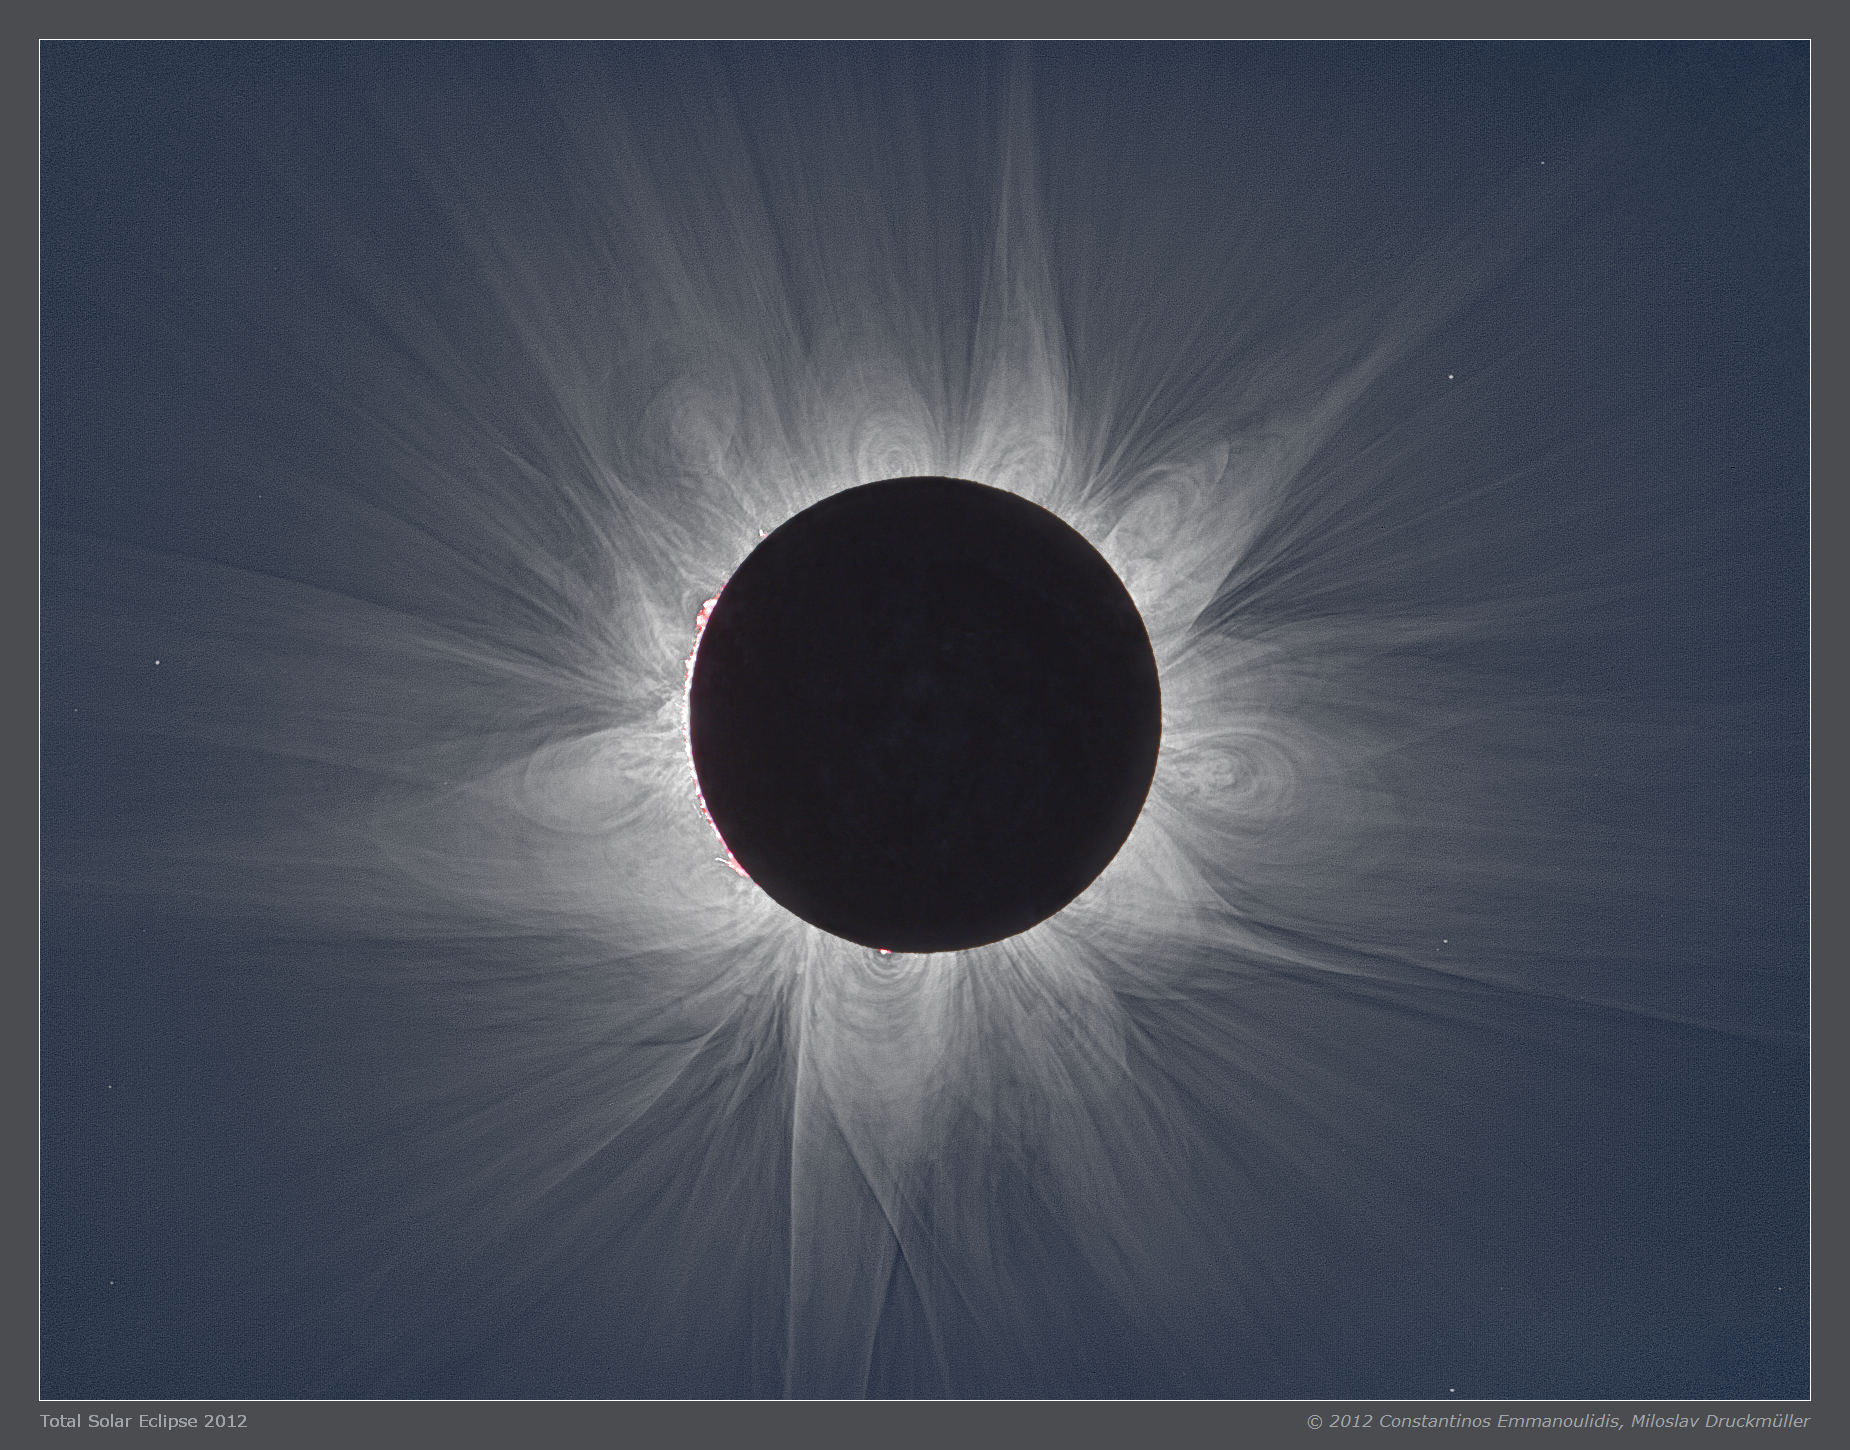Click the bright star right of the upper corona
Viewport: 1850px width, 1450px height.
point(1451,377)
